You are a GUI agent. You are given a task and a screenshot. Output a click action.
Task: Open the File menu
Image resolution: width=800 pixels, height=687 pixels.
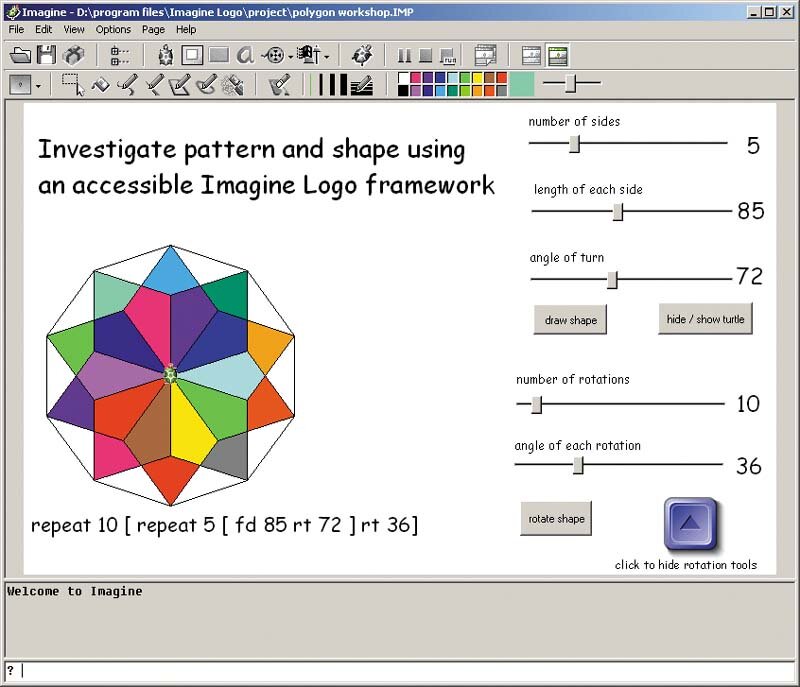click(16, 30)
